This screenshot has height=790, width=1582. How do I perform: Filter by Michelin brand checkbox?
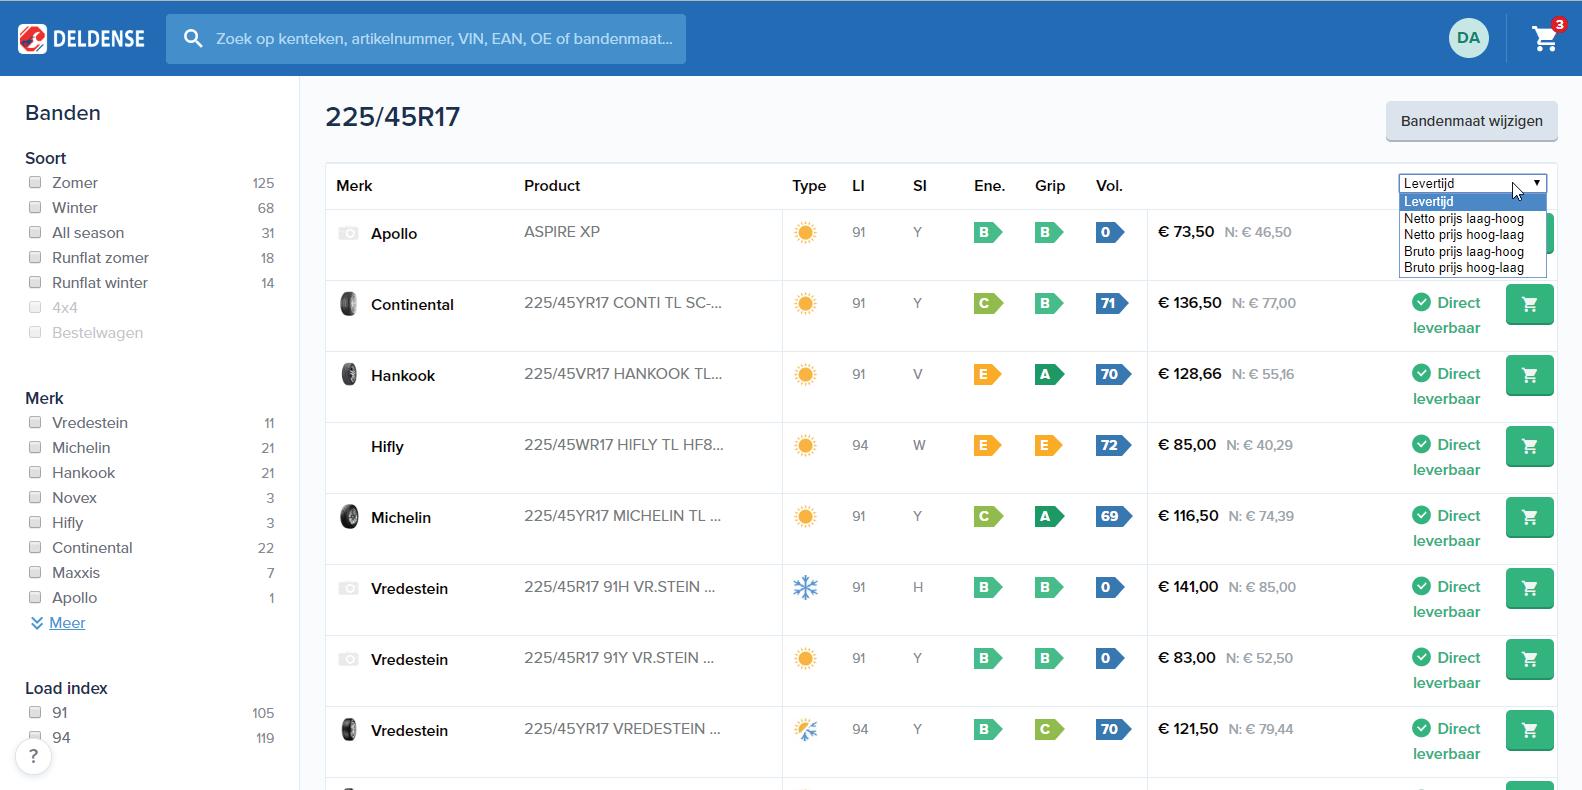click(35, 447)
